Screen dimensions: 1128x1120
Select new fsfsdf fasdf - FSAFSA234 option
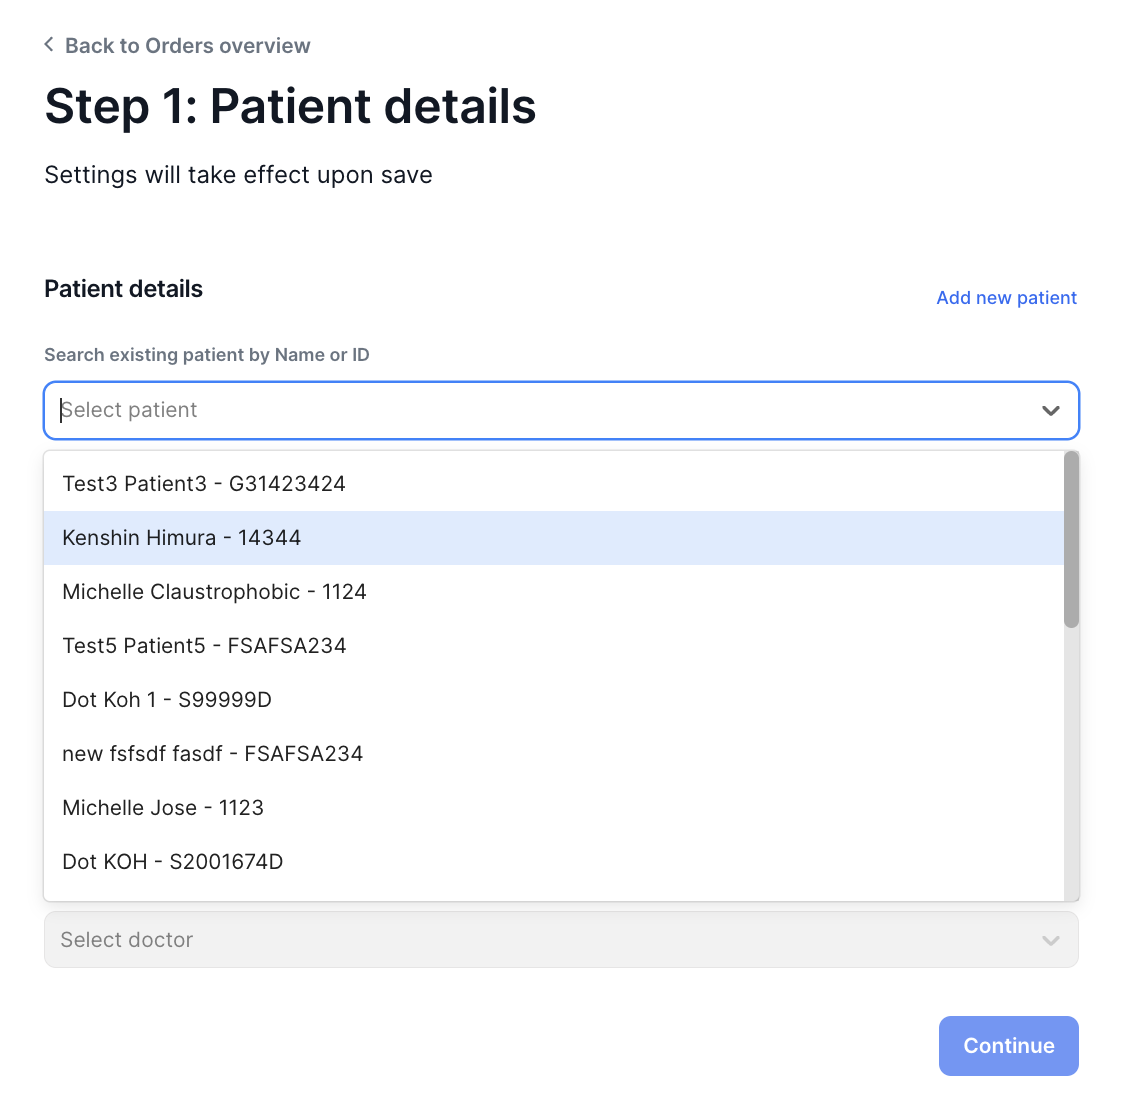212,754
